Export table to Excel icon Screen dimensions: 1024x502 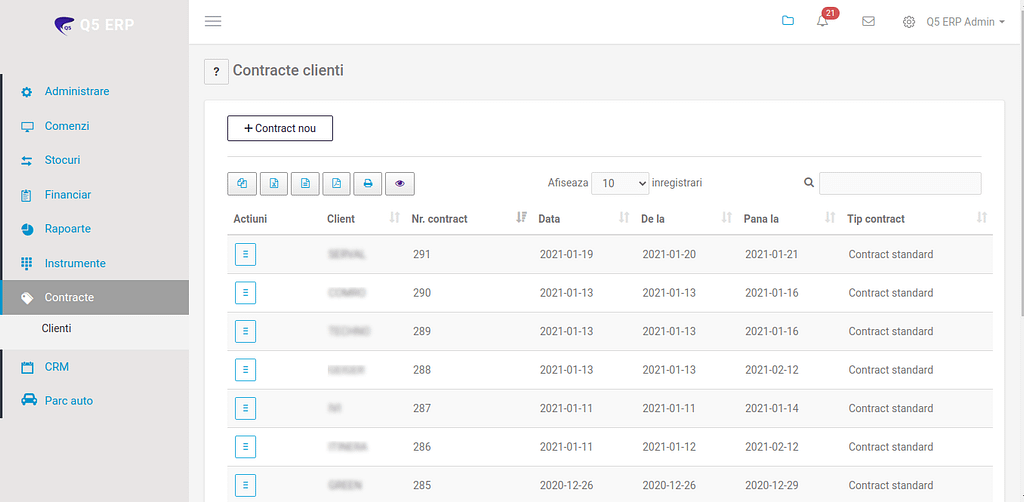pyautogui.click(x=274, y=184)
